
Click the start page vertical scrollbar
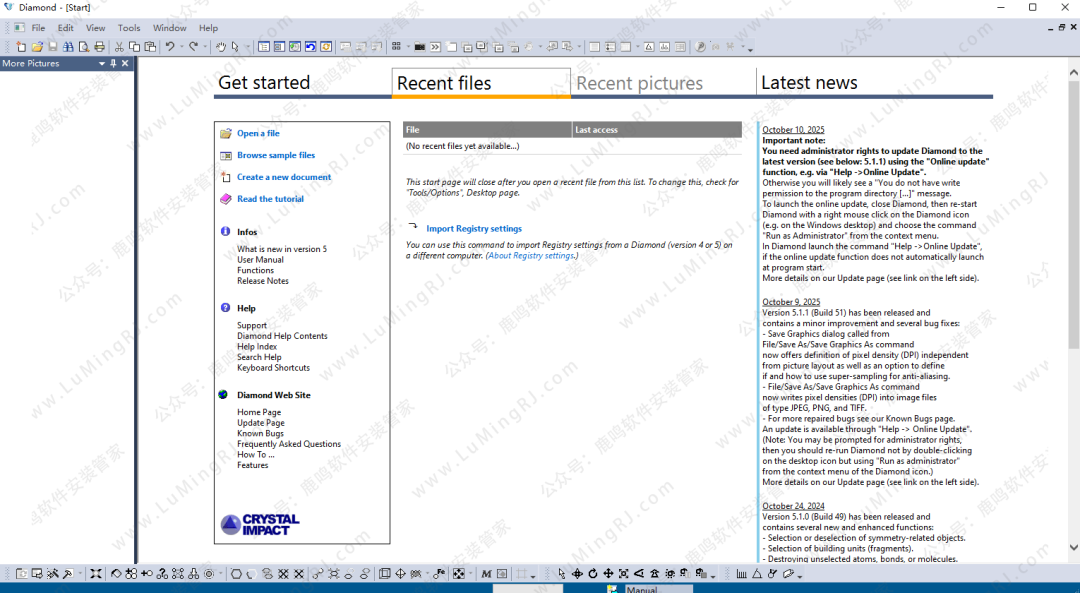(x=1074, y=300)
